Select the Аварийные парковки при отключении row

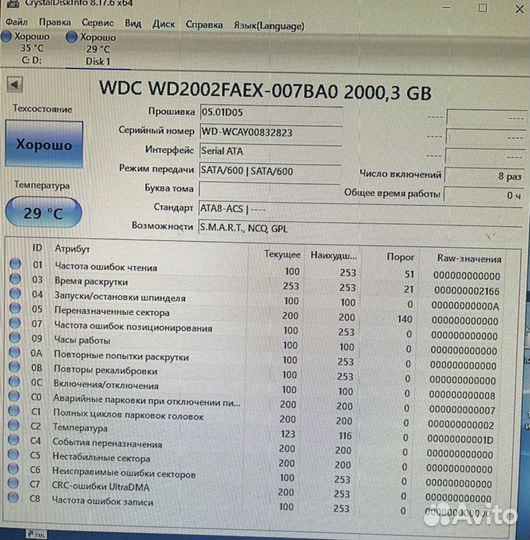pyautogui.click(x=252, y=402)
